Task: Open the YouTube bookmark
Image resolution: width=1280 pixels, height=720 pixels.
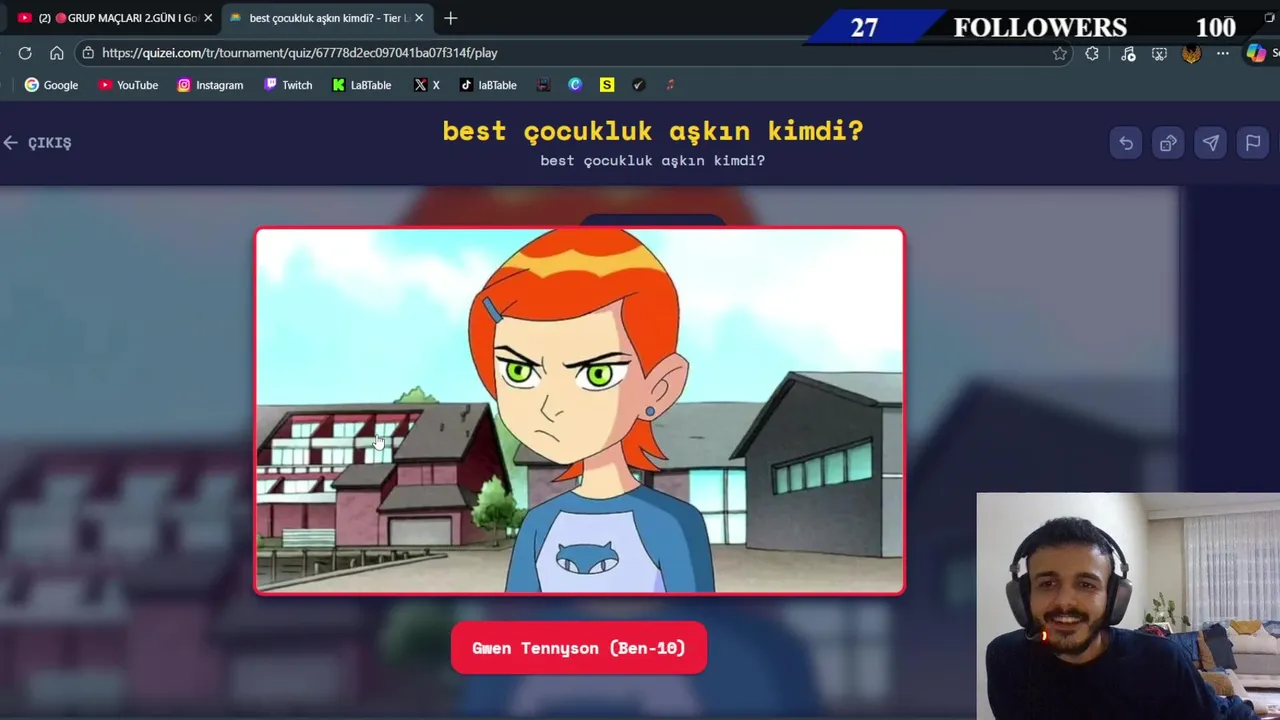Action: [128, 85]
